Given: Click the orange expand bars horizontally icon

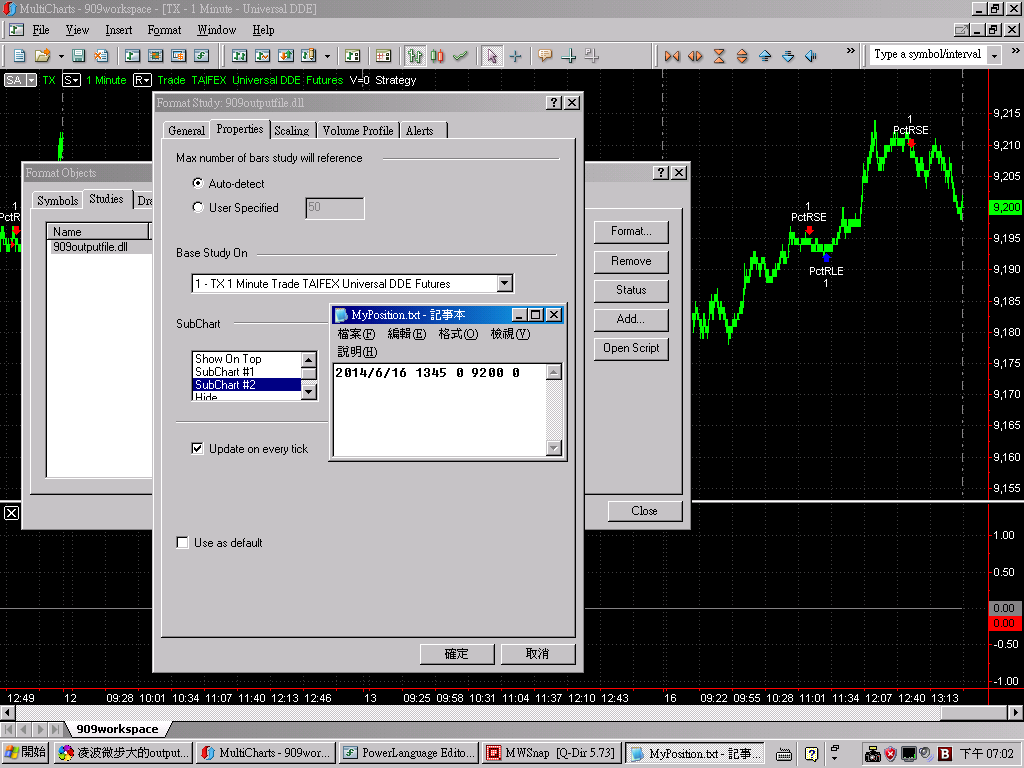Looking at the screenshot, I should (696, 56).
